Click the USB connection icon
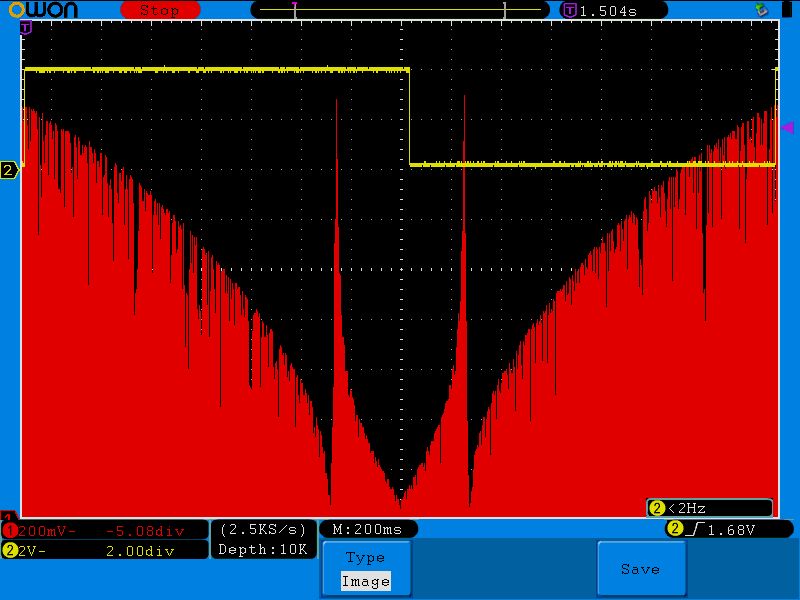Image resolution: width=800 pixels, height=600 pixels. click(x=762, y=10)
